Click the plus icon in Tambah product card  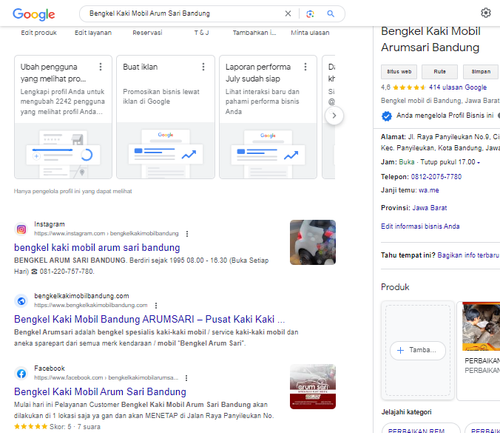coord(401,350)
